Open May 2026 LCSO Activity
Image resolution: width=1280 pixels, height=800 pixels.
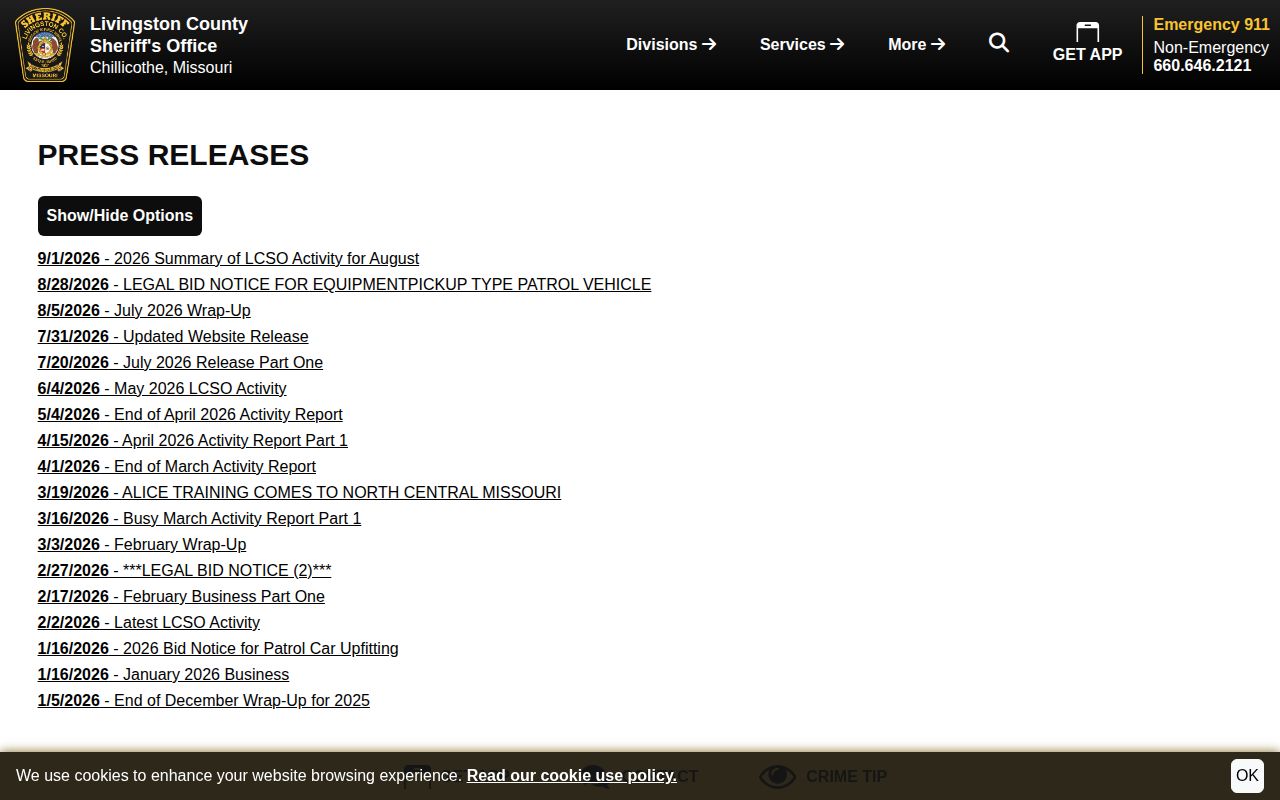tap(162, 388)
